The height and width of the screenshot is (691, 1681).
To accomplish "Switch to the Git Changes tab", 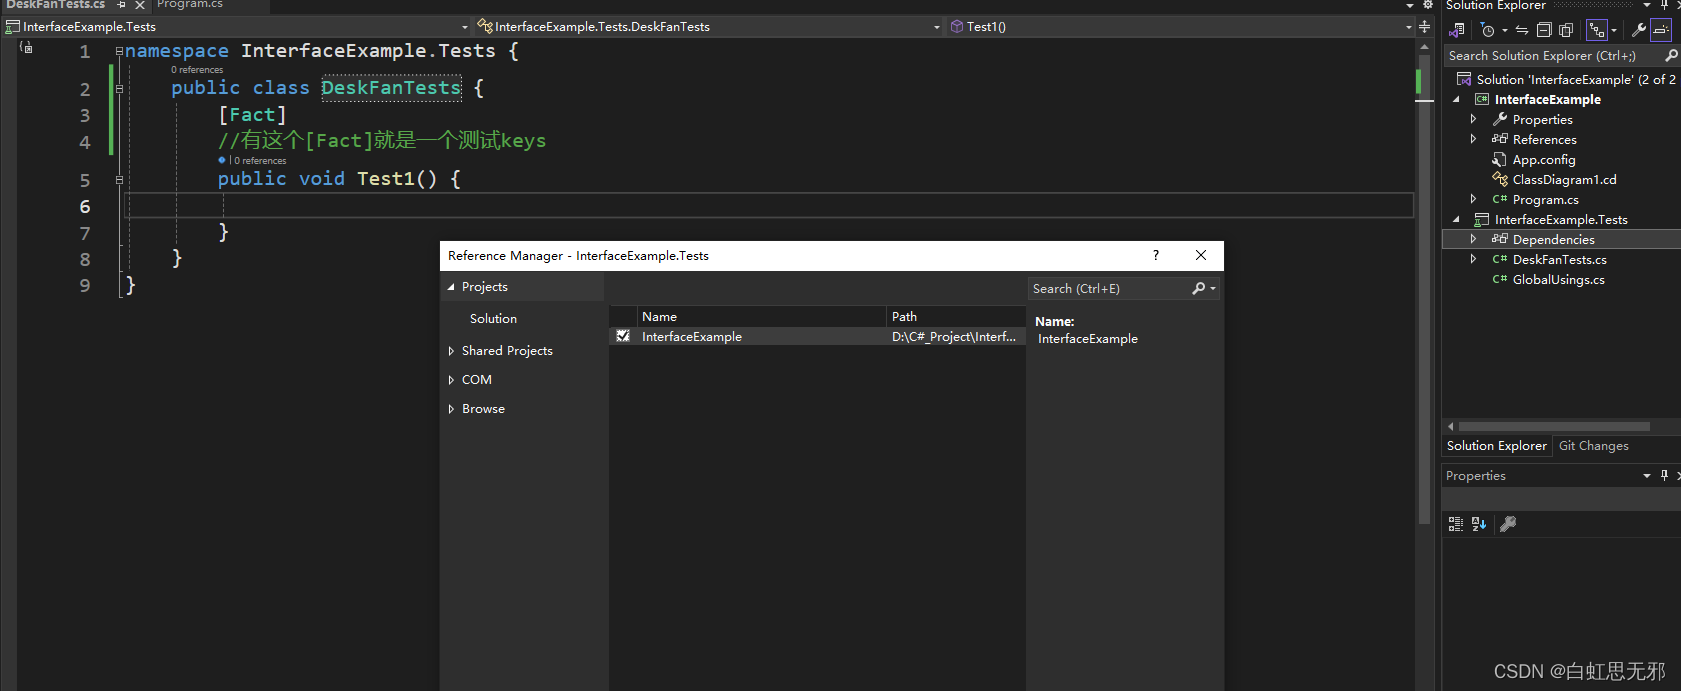I will click(x=1593, y=446).
